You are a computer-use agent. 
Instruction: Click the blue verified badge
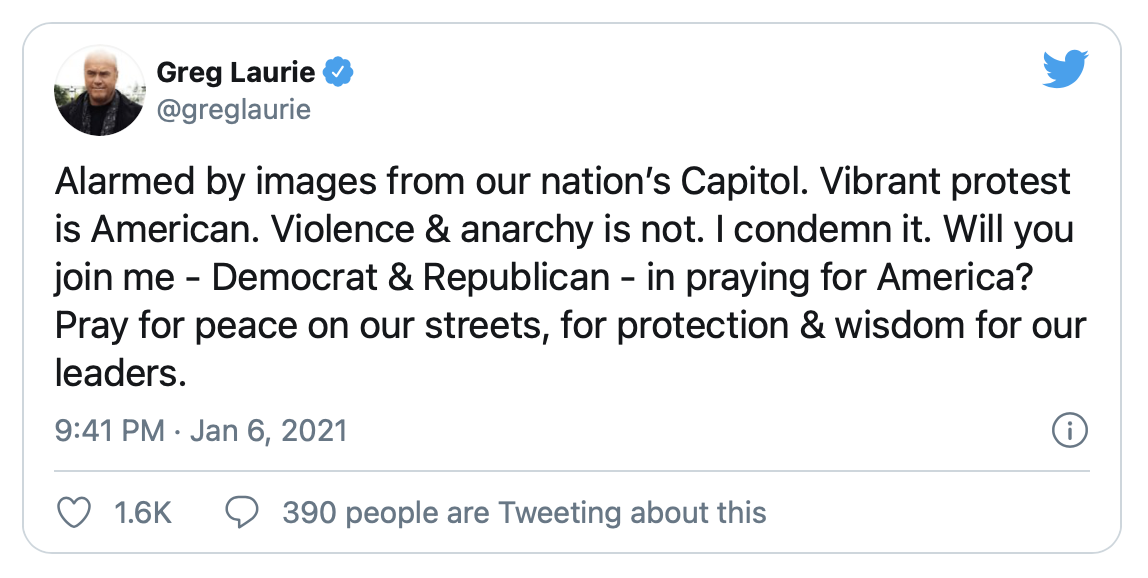tap(340, 72)
